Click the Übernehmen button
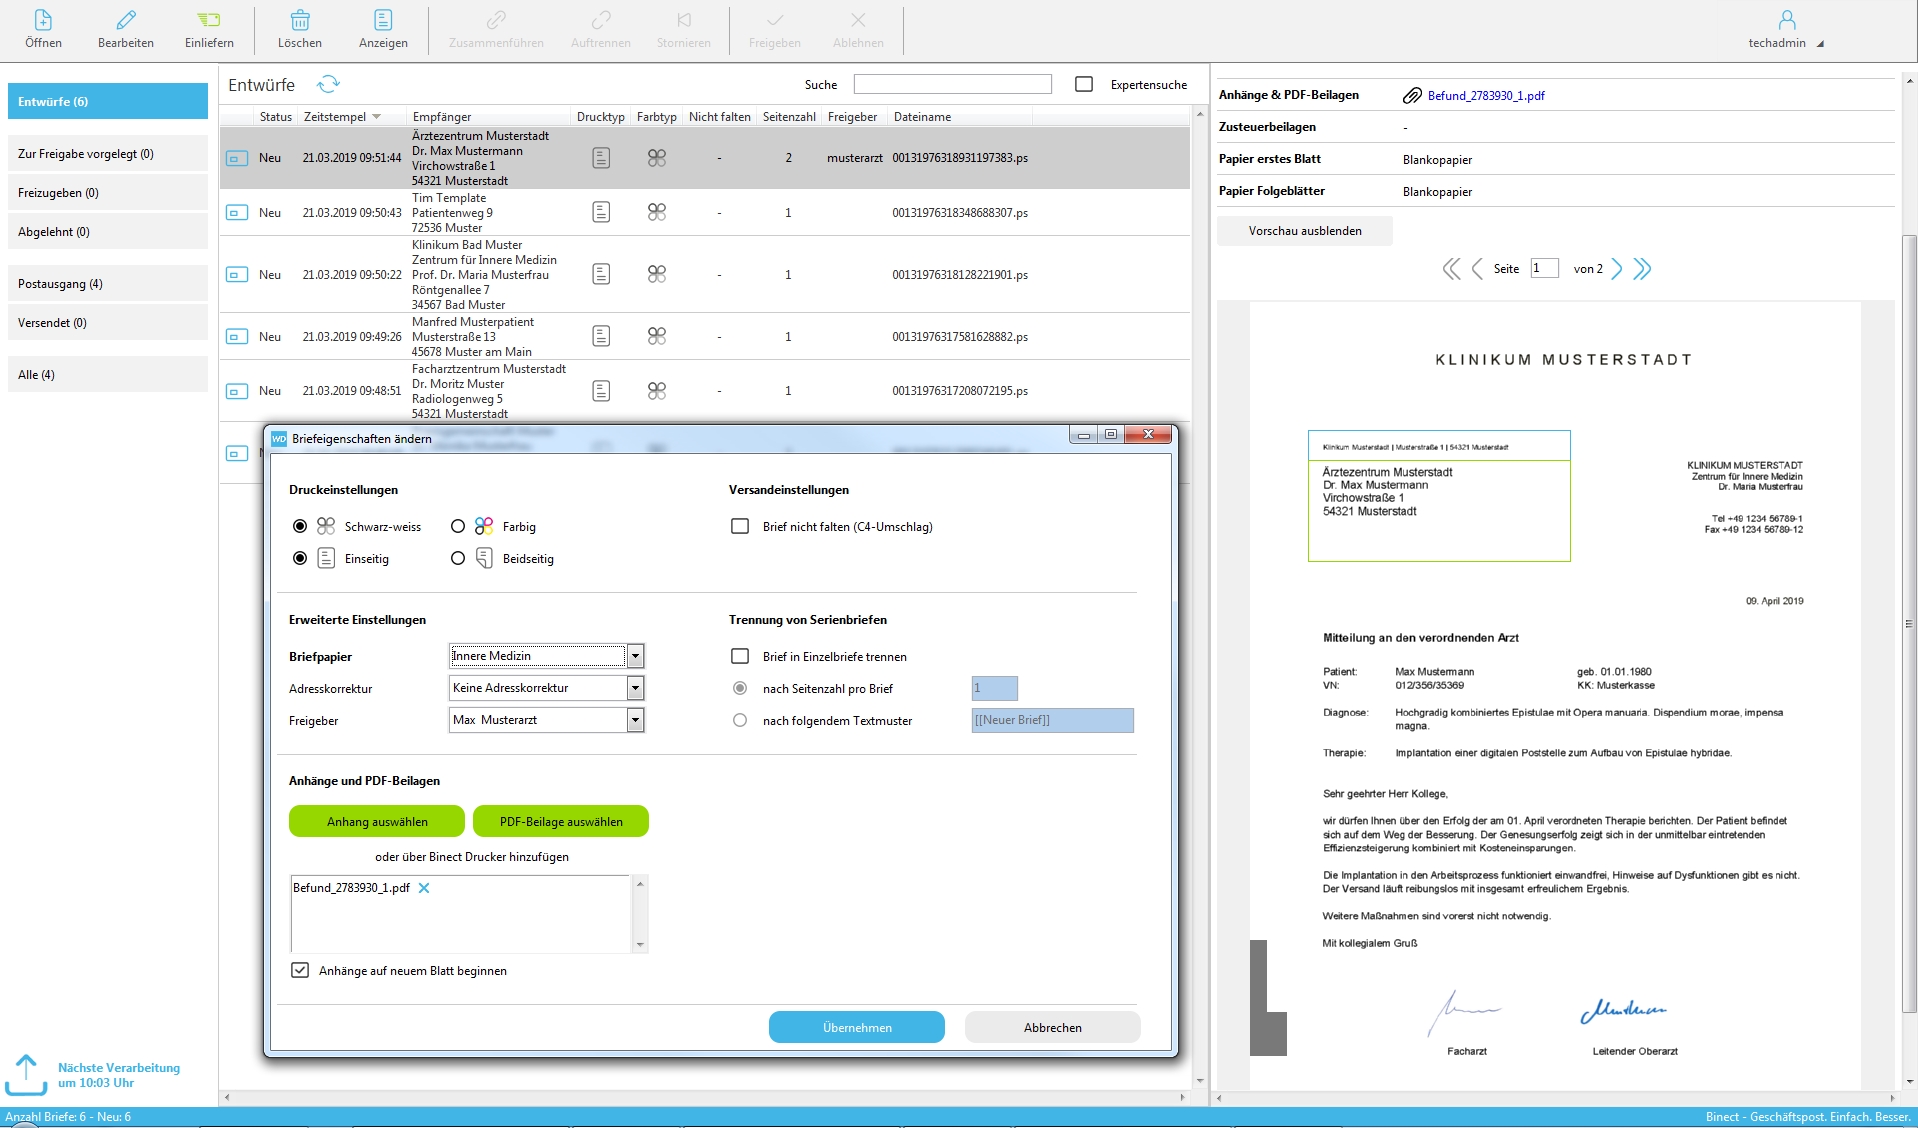Screen dimensions: 1918x1128 [x=856, y=1028]
